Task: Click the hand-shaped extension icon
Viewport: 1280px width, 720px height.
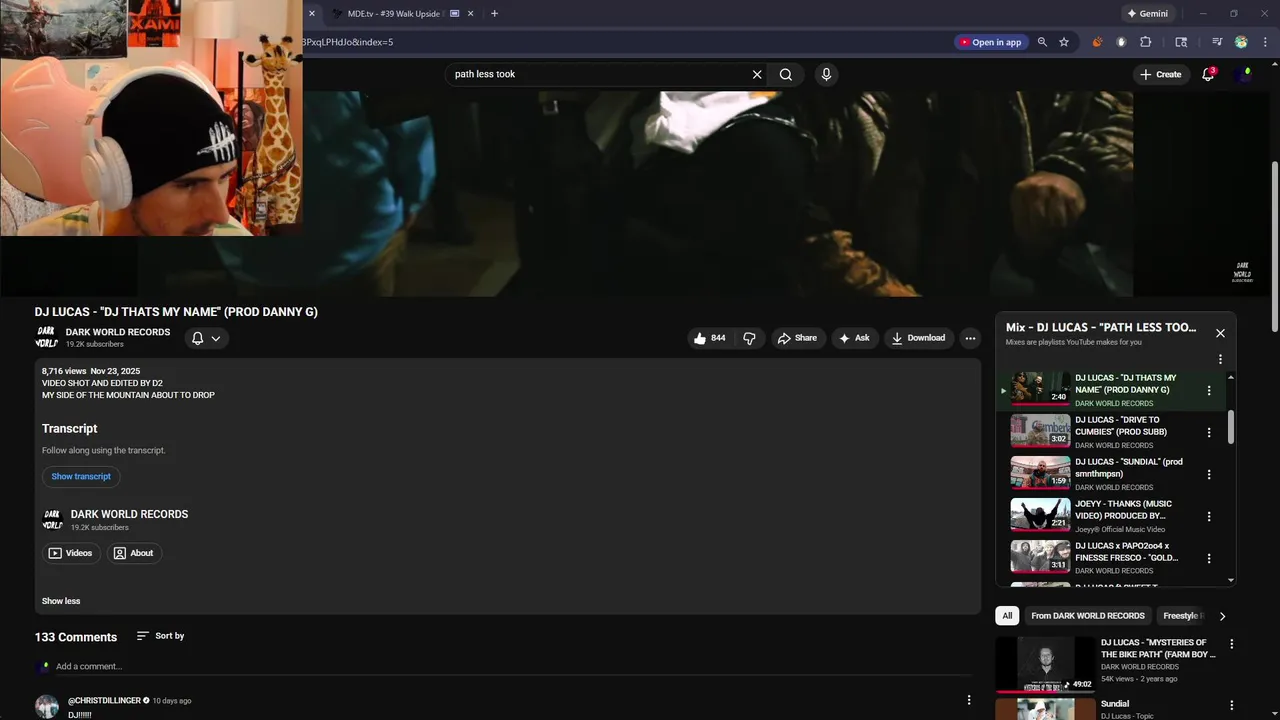Action: (1121, 42)
